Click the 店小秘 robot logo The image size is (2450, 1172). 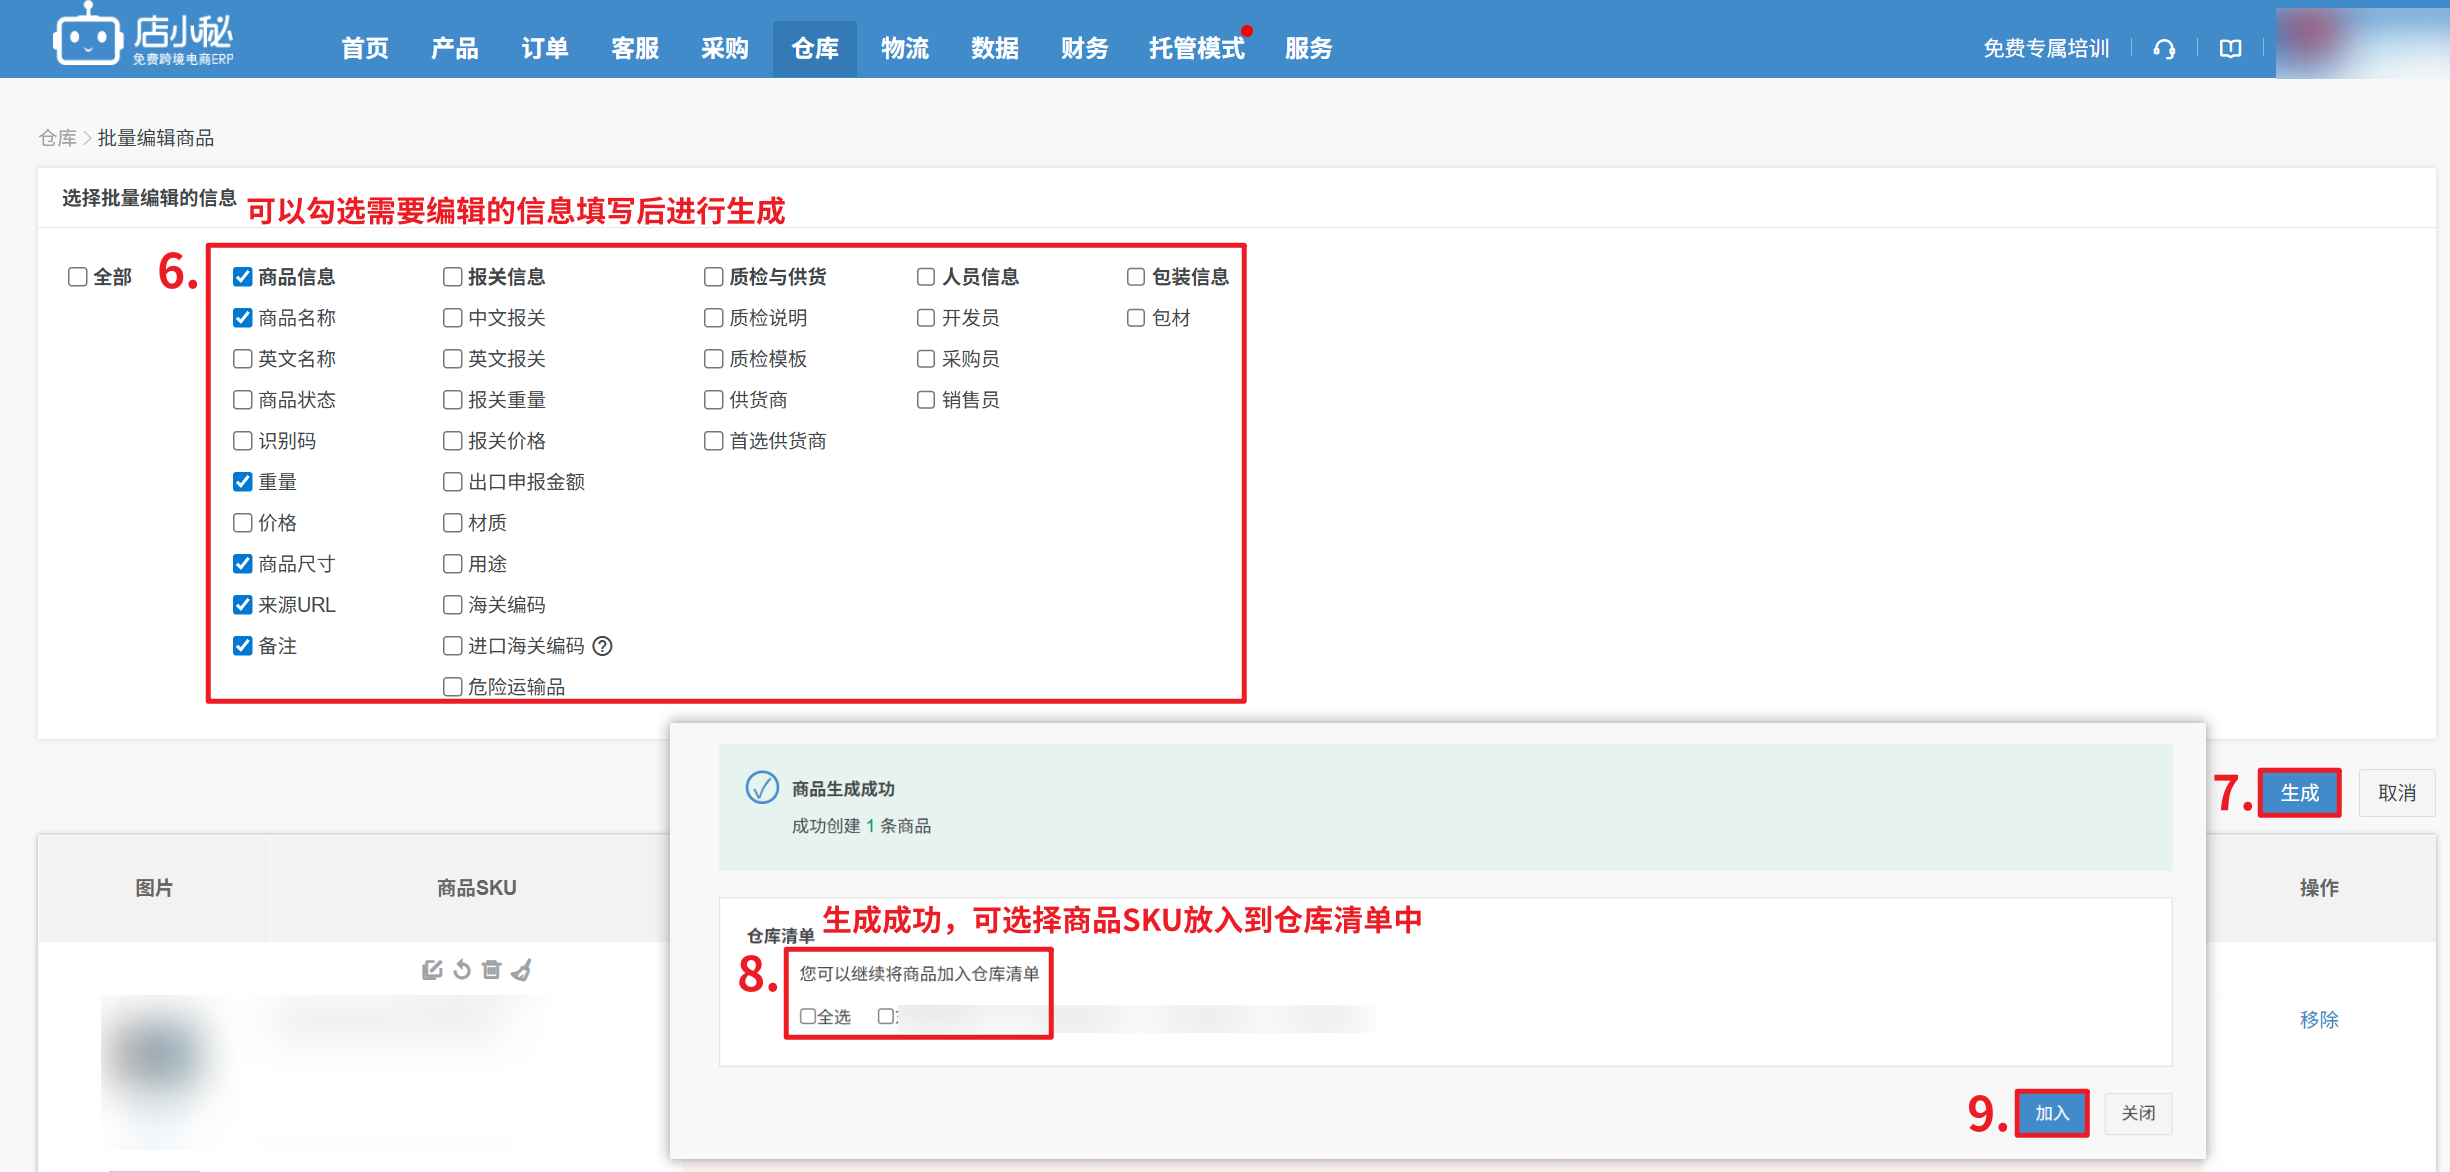click(x=88, y=38)
